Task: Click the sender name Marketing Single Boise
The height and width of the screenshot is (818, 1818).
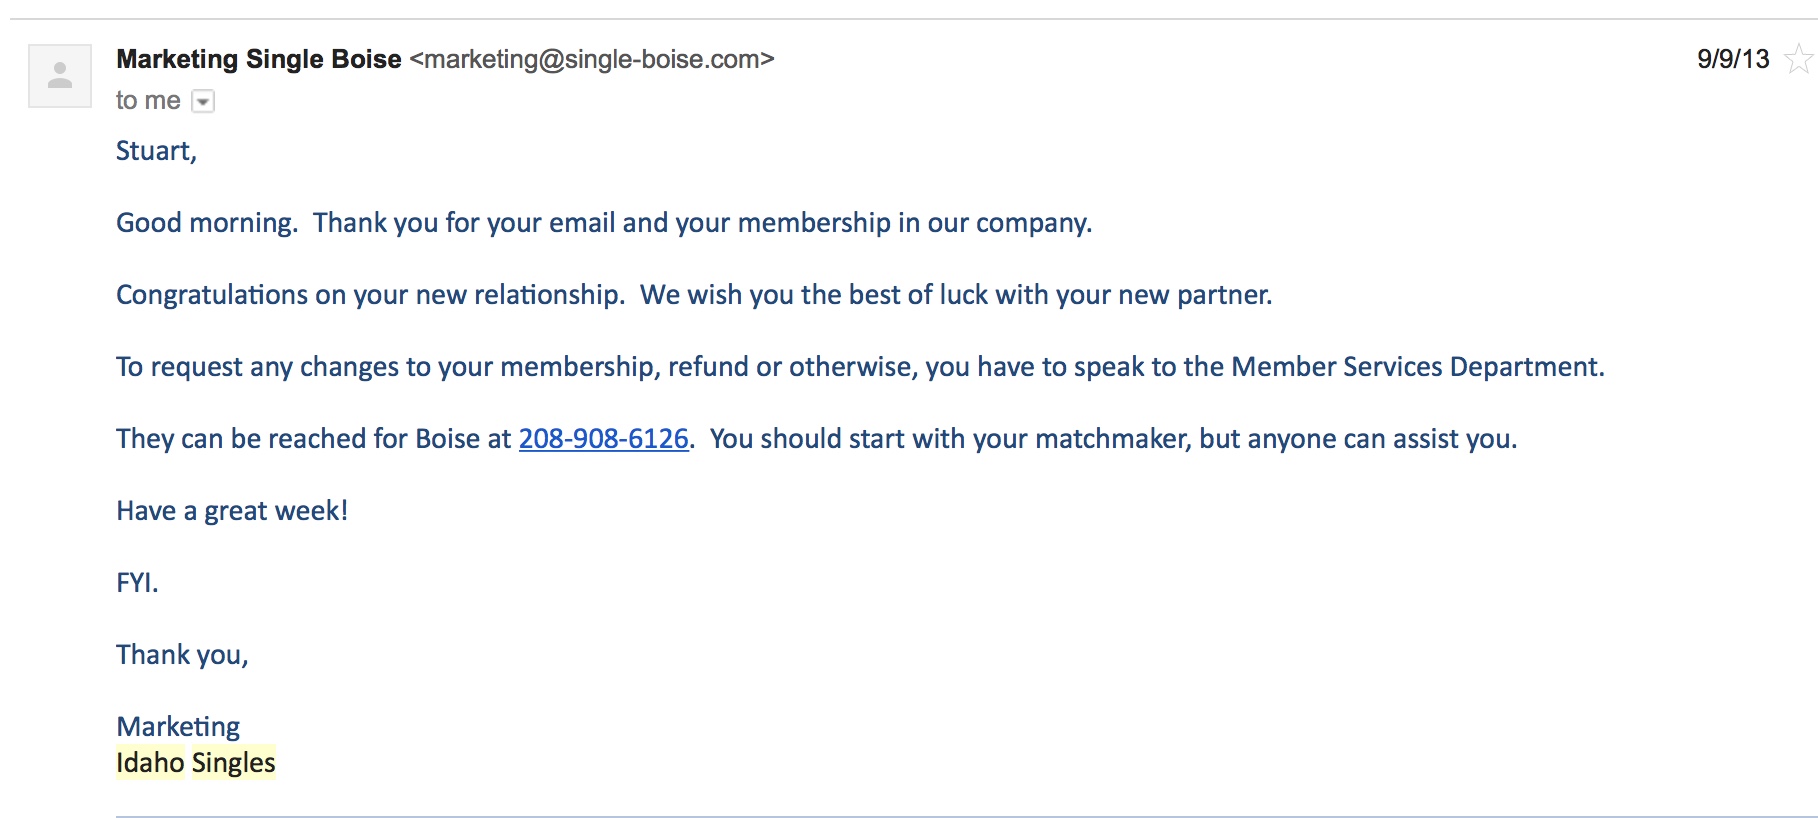Action: (259, 59)
